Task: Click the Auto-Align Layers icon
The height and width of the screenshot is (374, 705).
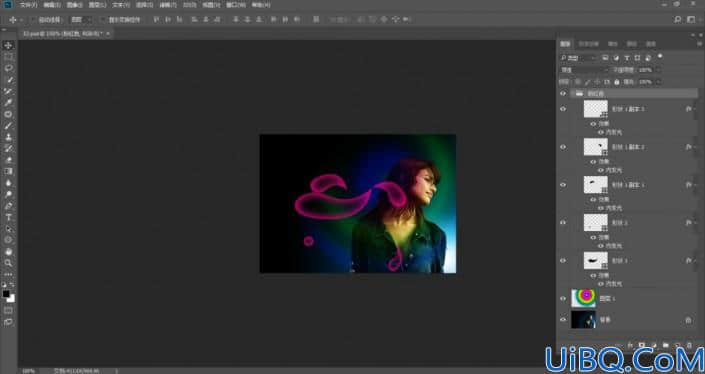Action: coord(316,20)
